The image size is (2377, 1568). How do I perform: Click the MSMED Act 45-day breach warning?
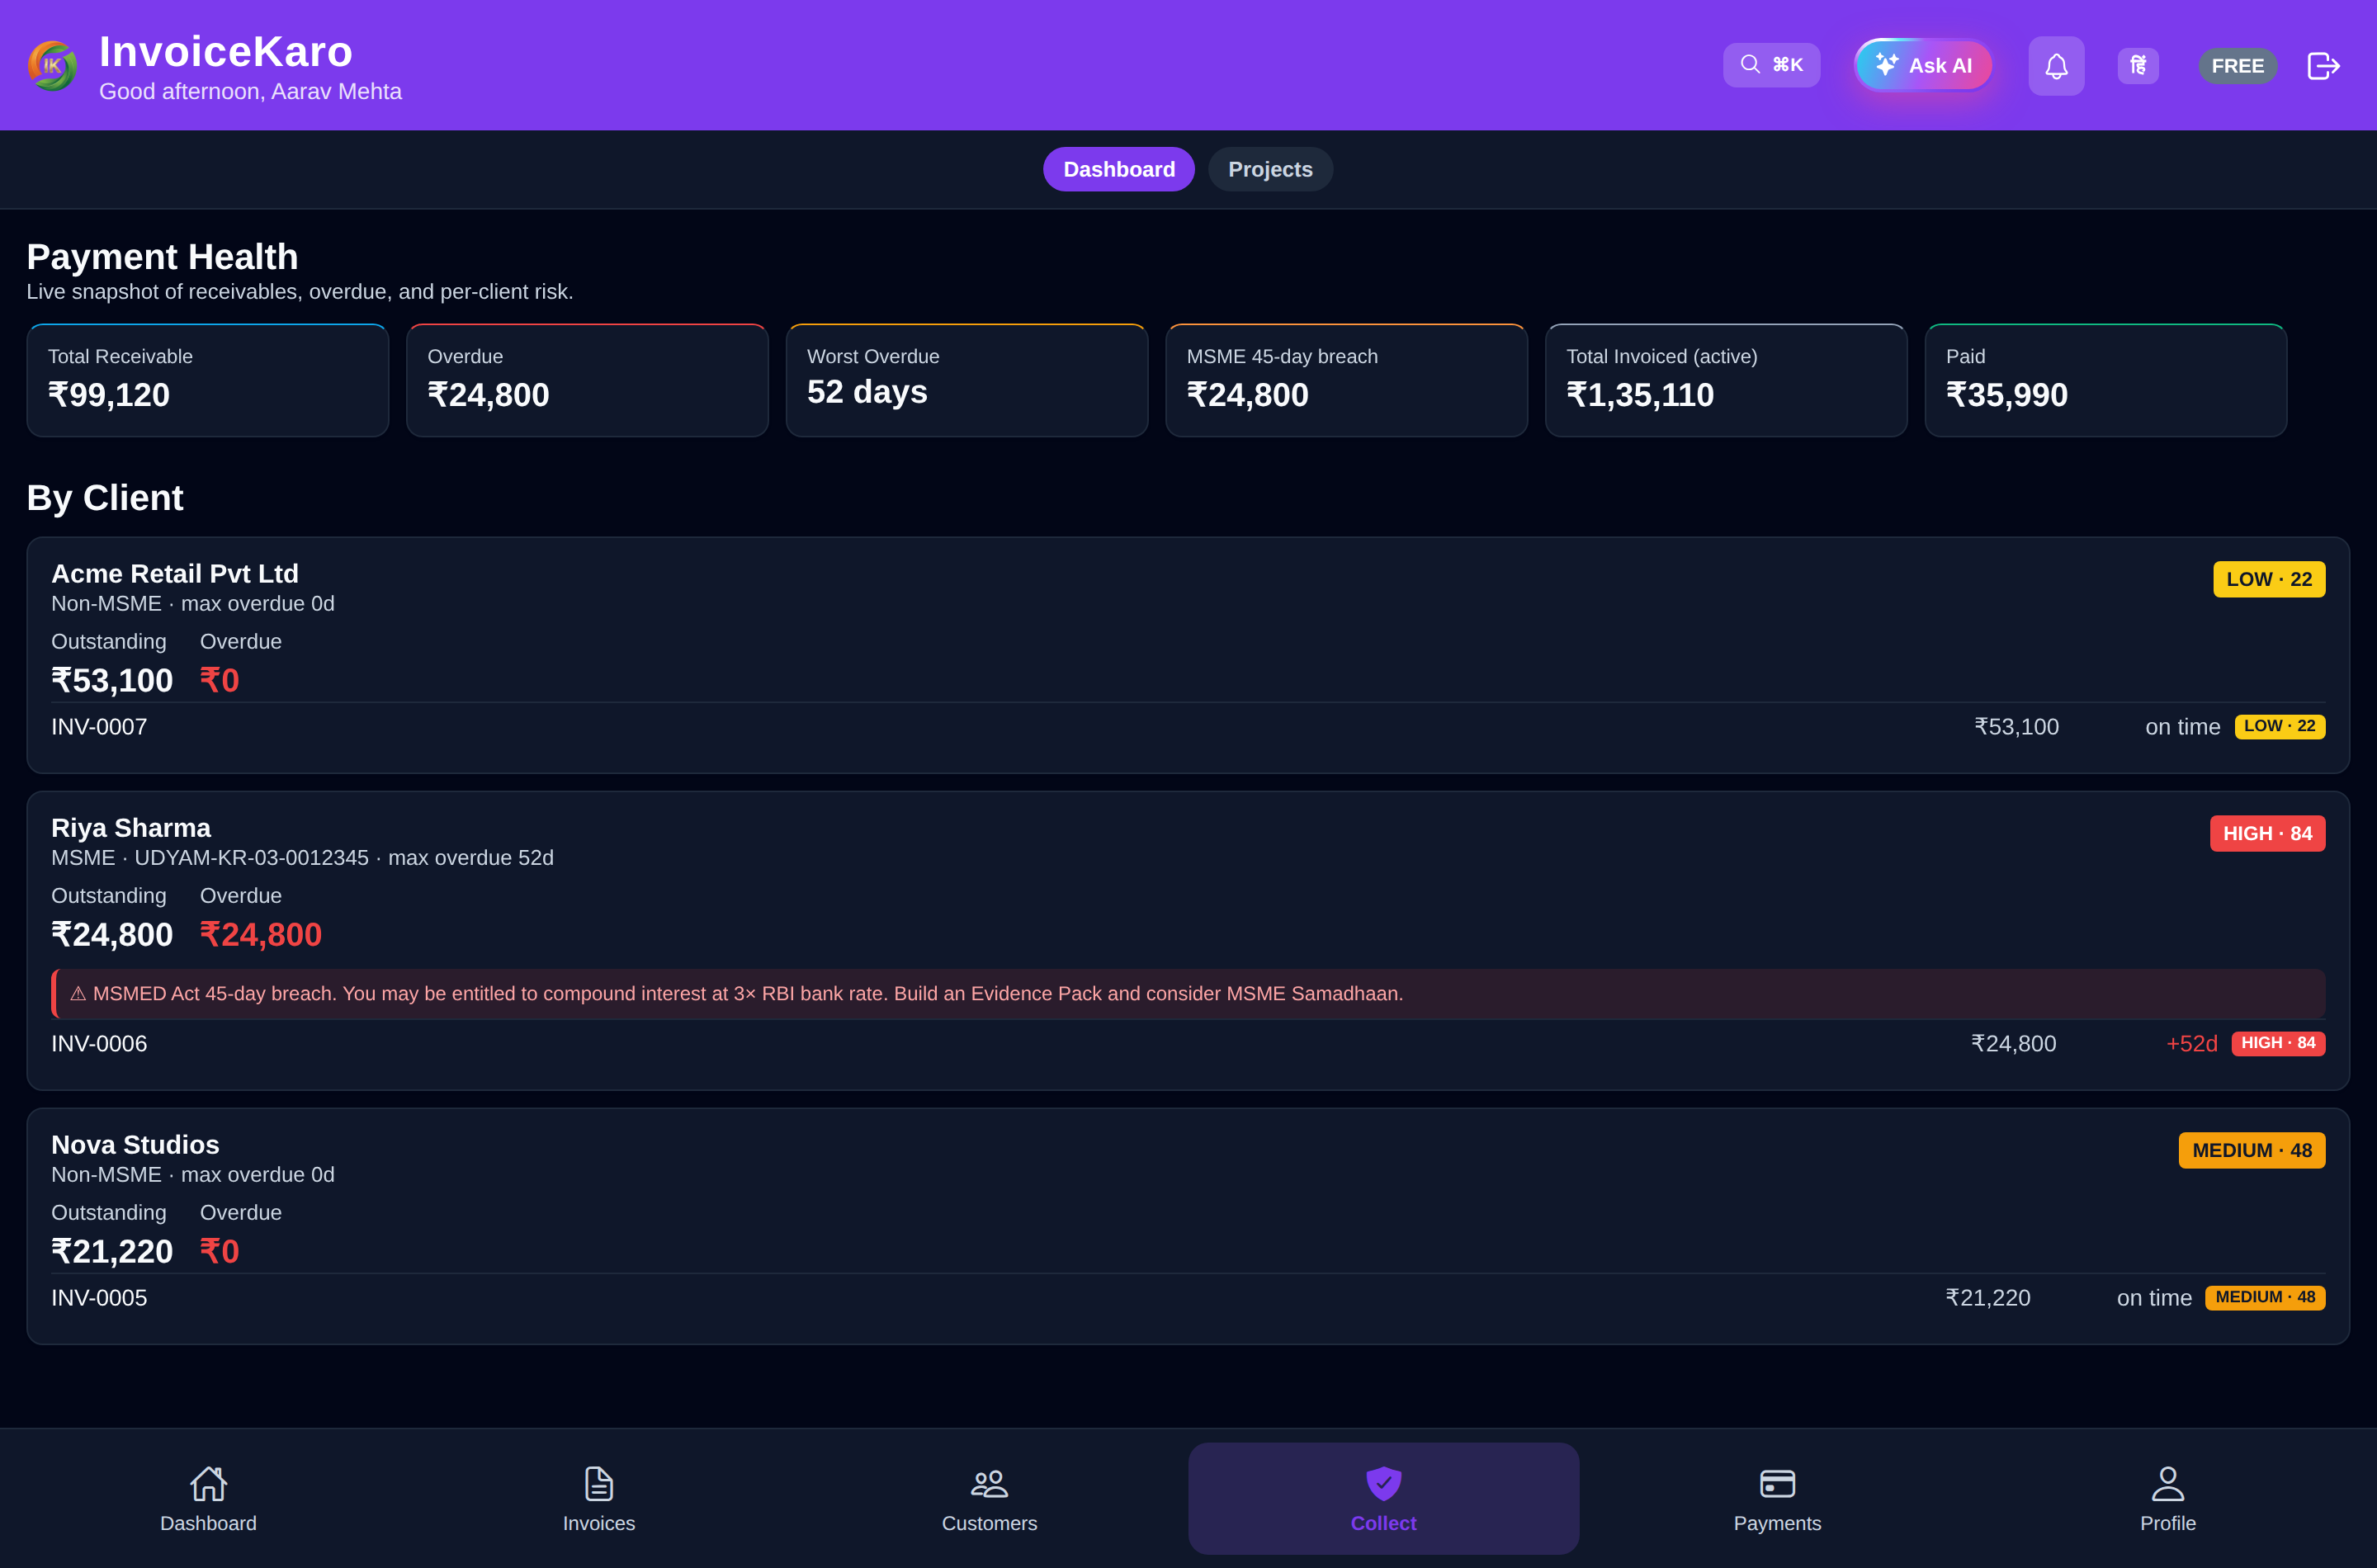click(x=1188, y=994)
